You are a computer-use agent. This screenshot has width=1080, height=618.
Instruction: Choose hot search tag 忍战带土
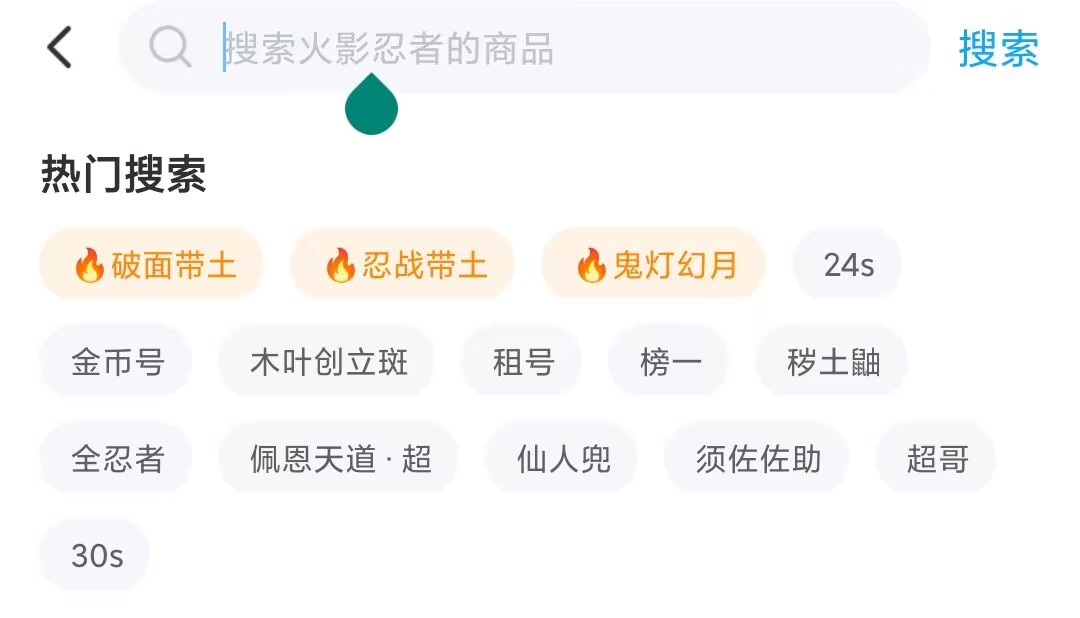[x=403, y=265]
